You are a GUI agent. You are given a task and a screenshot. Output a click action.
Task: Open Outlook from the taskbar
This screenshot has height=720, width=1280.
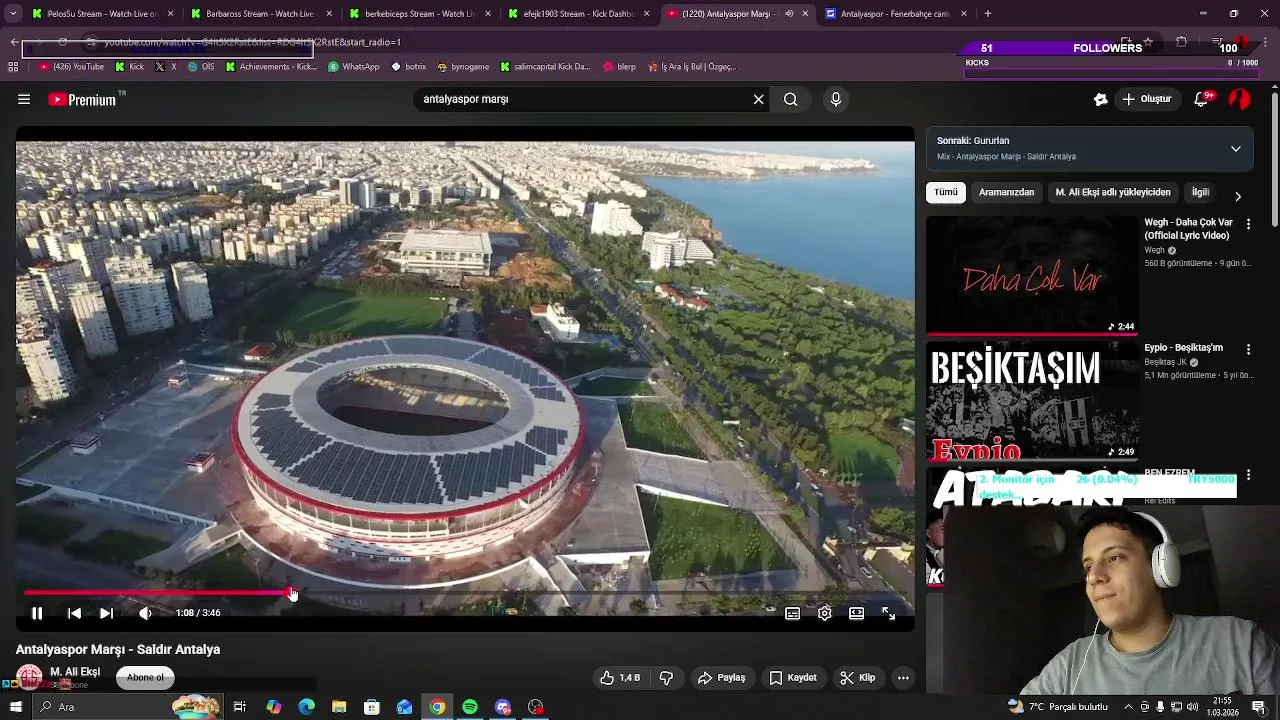pos(404,707)
